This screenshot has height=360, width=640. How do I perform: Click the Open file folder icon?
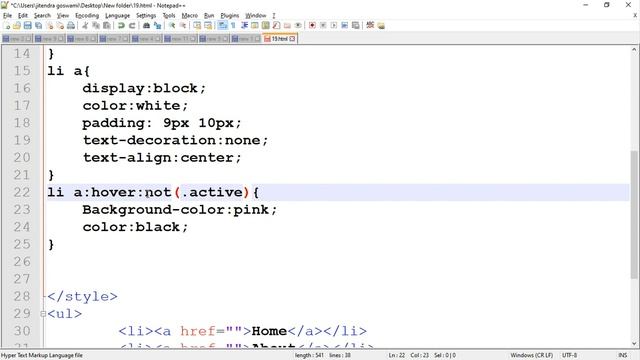(x=17, y=26)
